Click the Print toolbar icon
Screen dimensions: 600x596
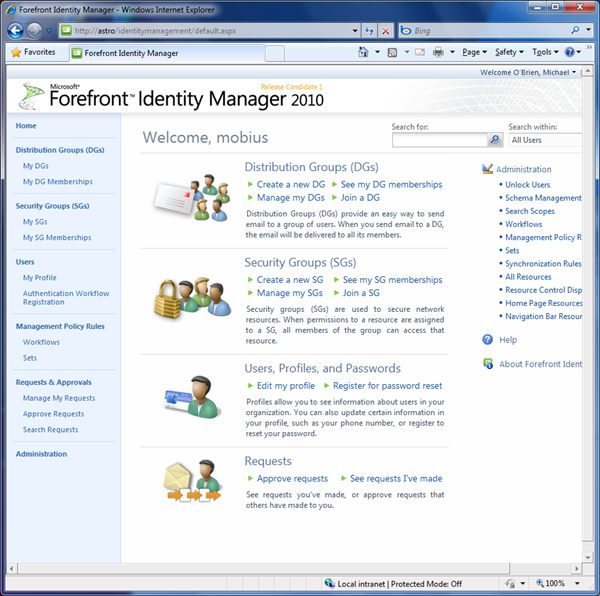point(439,52)
